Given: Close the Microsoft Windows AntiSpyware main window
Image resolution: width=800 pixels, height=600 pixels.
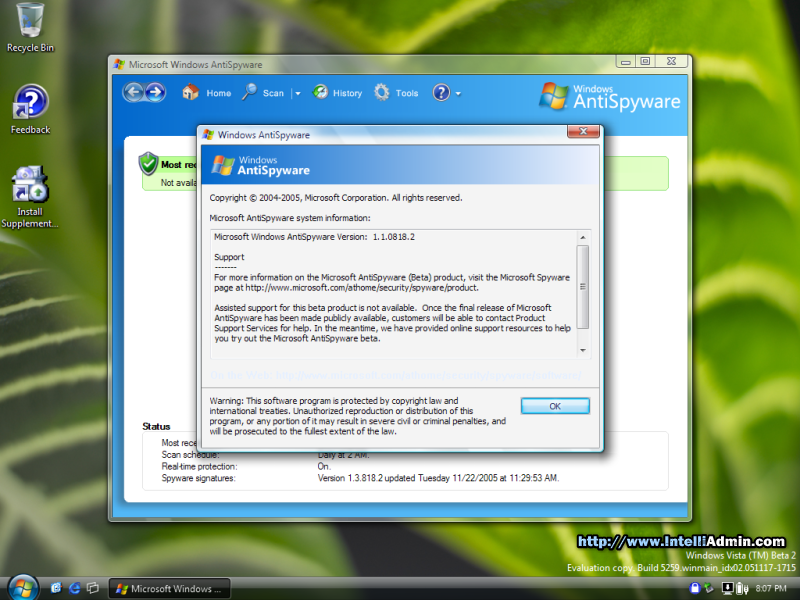Looking at the screenshot, I should click(671, 61).
